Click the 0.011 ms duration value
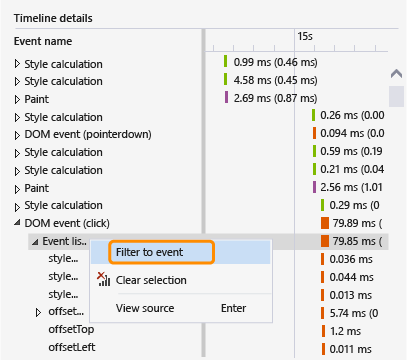The width and height of the screenshot is (407, 360). (350, 349)
